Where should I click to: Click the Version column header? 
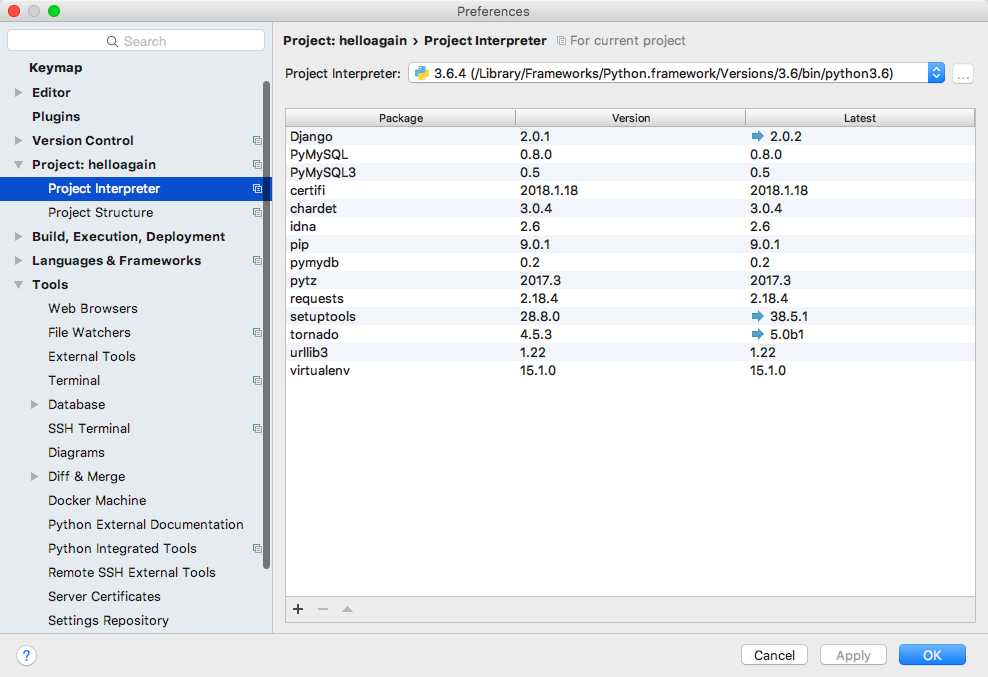tap(630, 118)
